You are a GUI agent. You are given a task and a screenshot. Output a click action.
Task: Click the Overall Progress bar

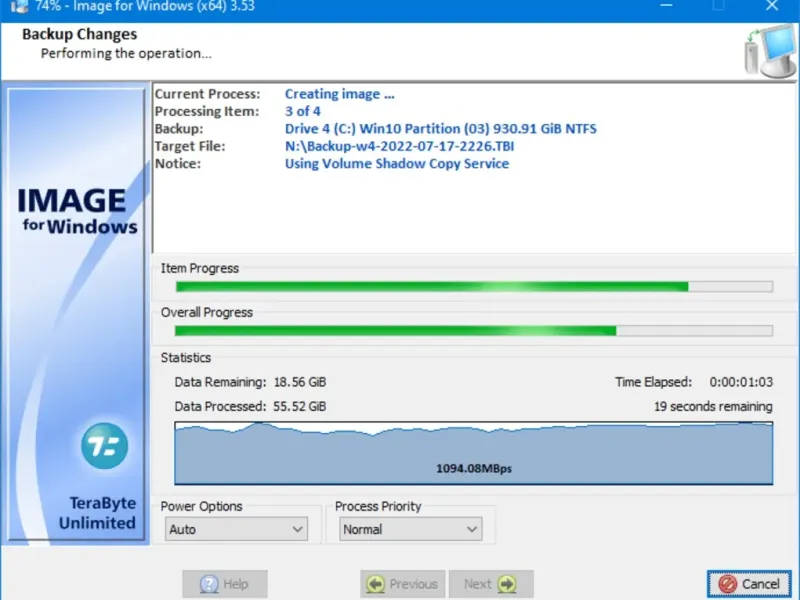(x=474, y=331)
